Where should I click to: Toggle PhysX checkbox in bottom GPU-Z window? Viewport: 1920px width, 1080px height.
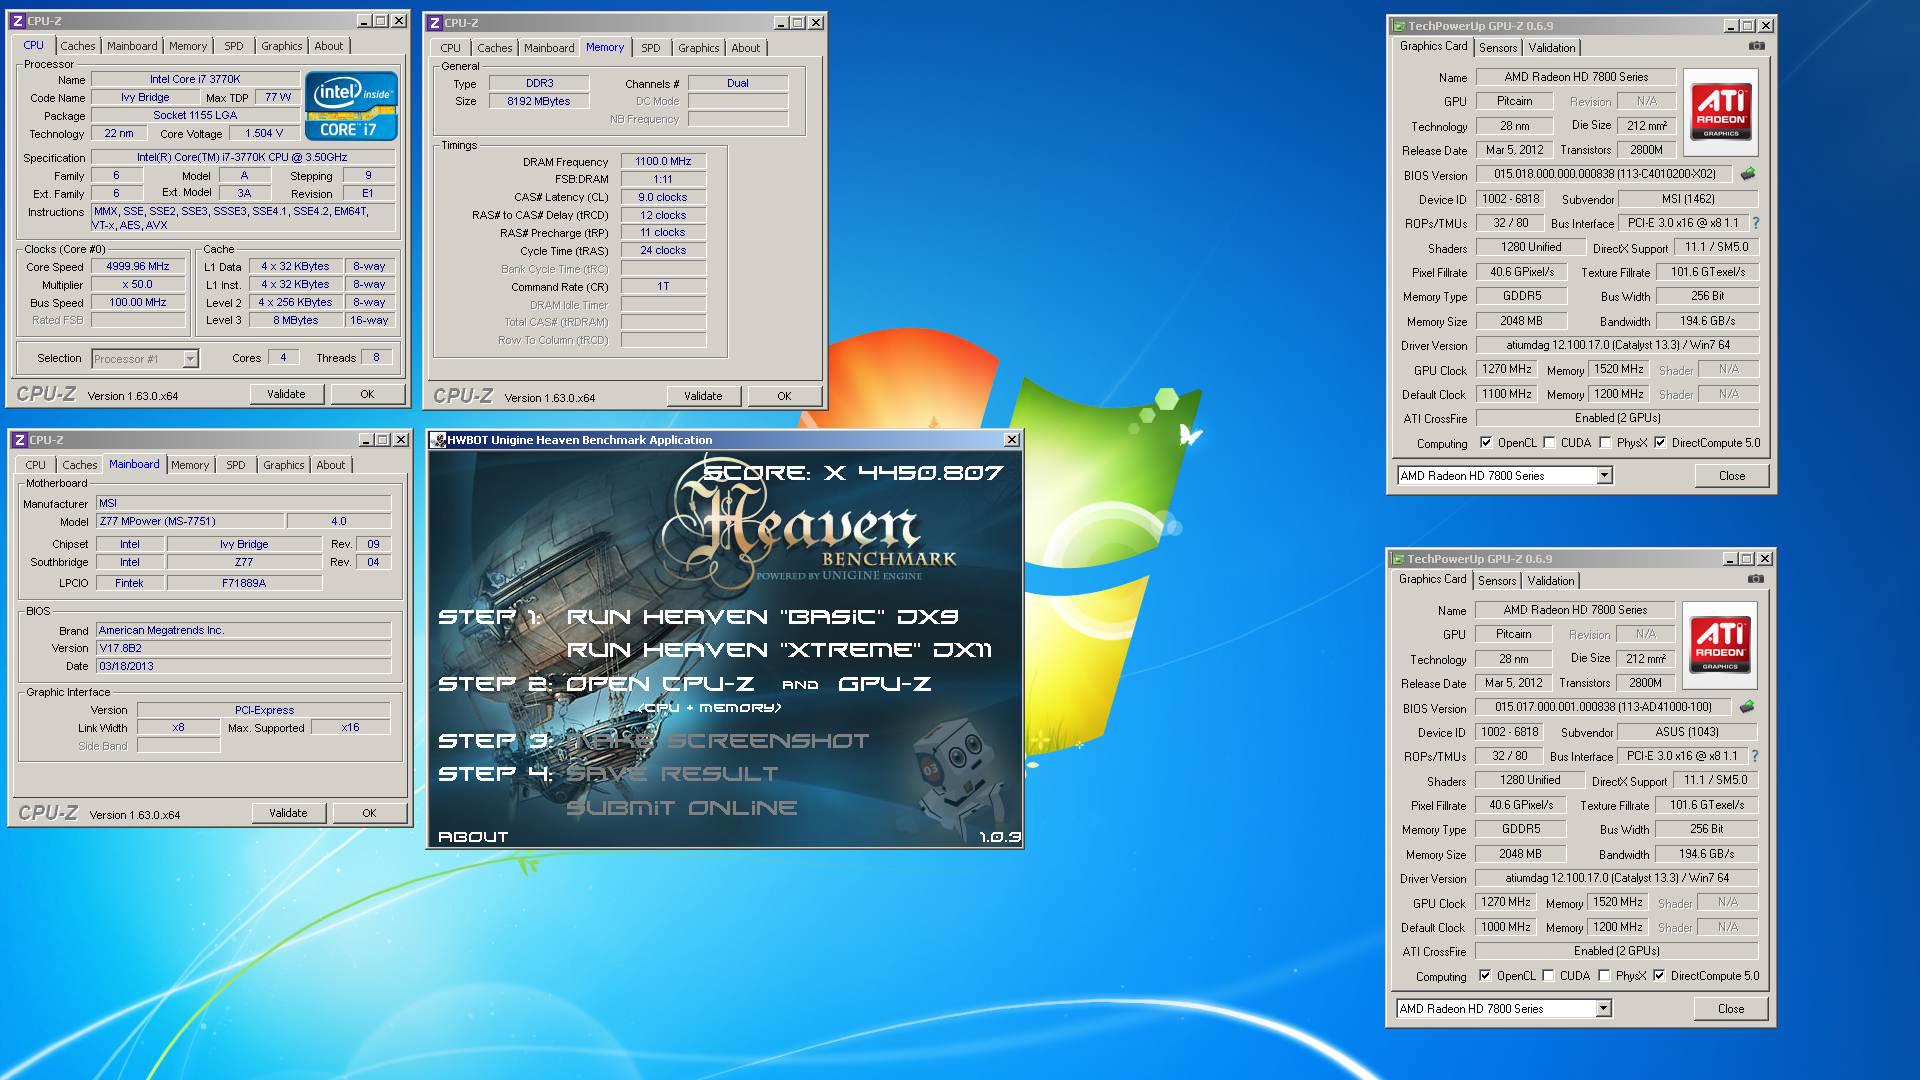(1605, 976)
